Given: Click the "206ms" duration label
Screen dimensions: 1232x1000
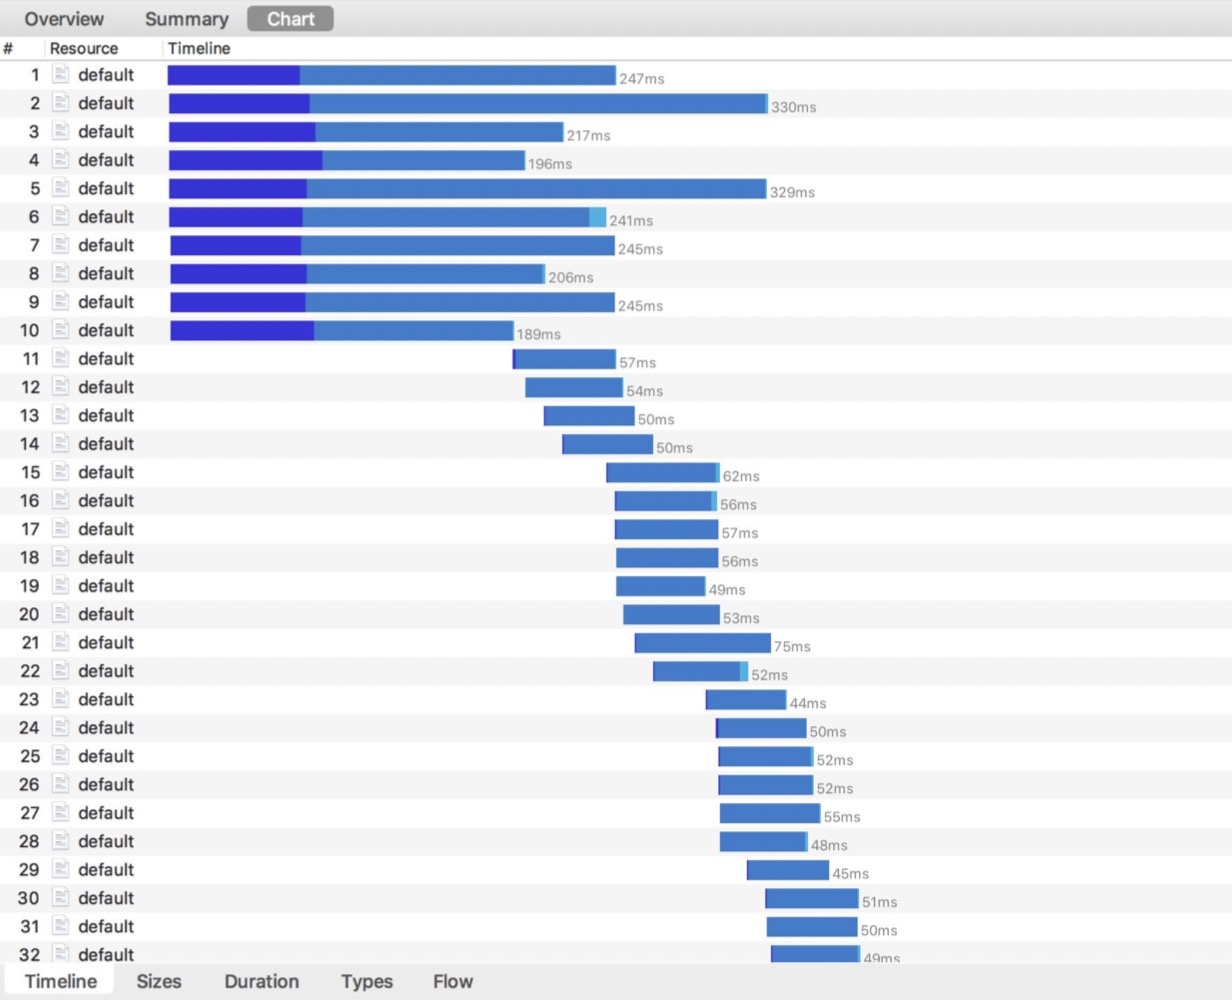Looking at the screenshot, I should (570, 277).
